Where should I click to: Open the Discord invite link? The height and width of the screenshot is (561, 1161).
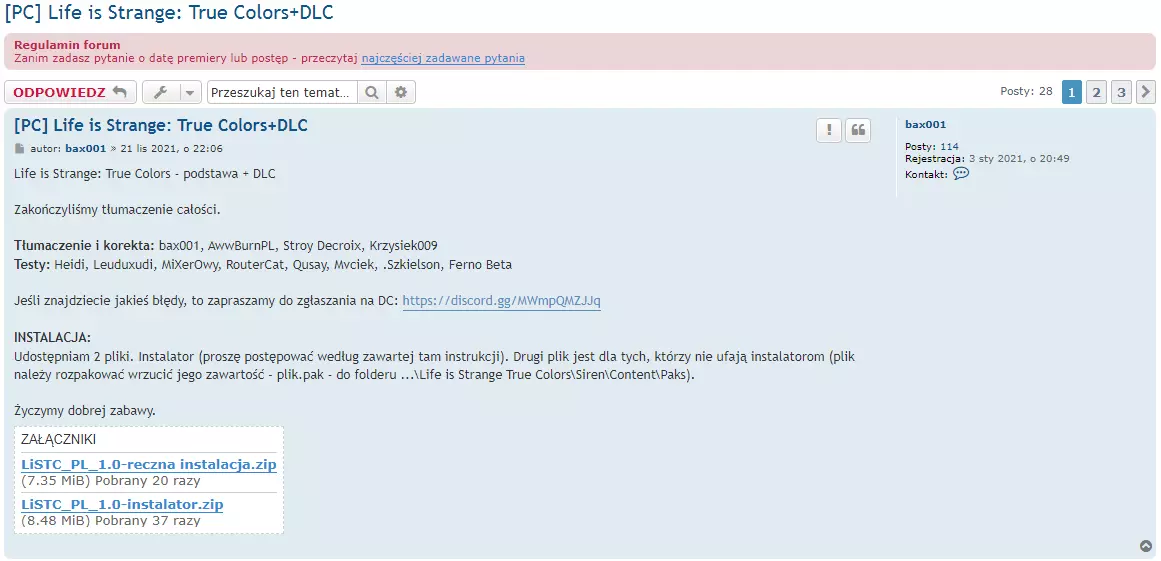pos(501,301)
